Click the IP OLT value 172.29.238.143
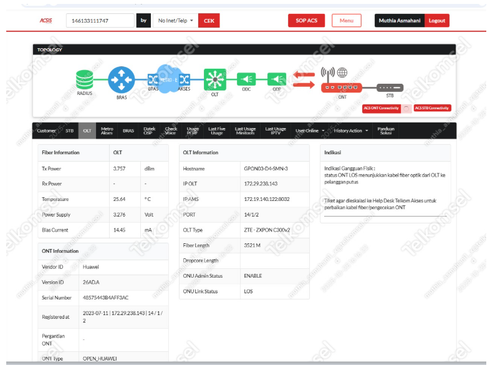 [261, 184]
